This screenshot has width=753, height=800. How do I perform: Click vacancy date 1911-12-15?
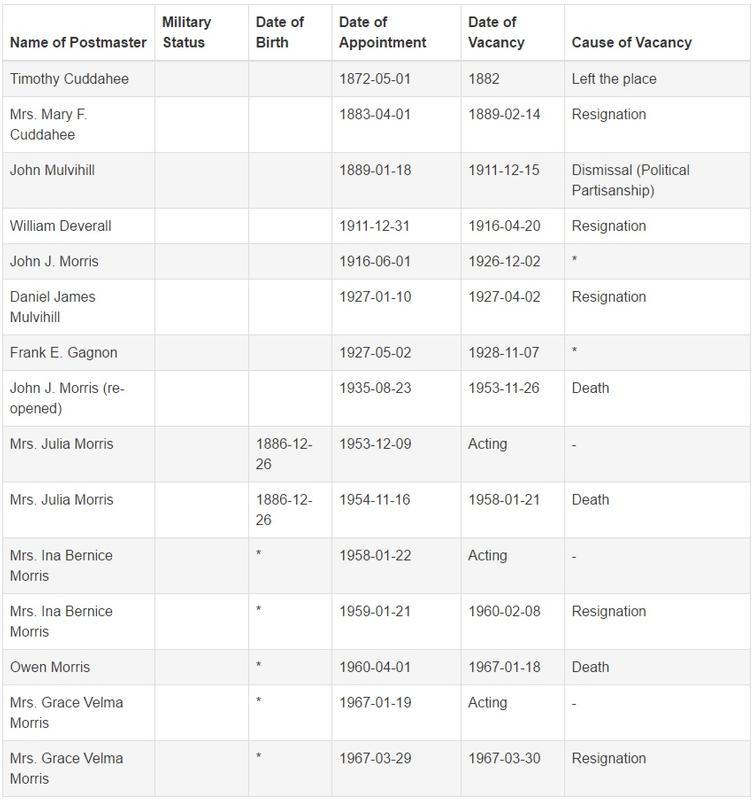[x=504, y=170]
